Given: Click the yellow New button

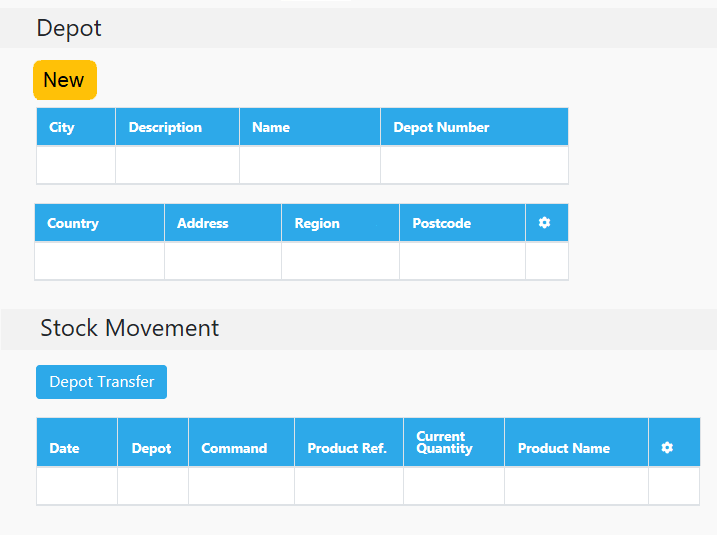Looking at the screenshot, I should 65,80.
